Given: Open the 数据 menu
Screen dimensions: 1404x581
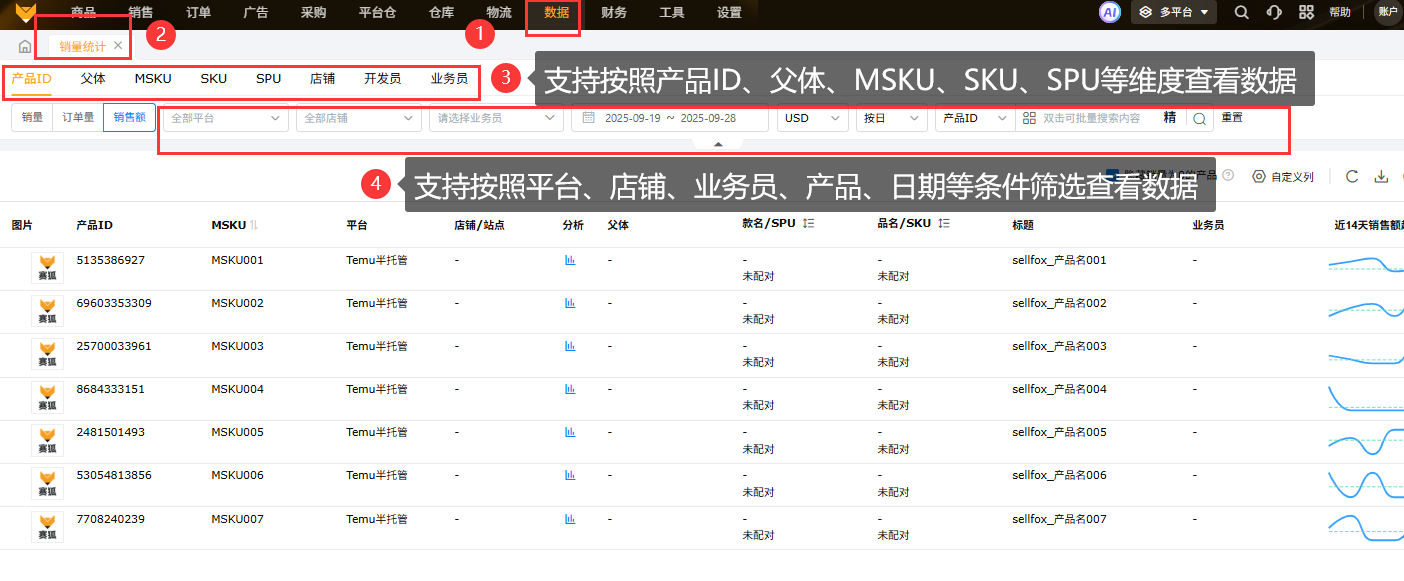Looking at the screenshot, I should pos(557,13).
